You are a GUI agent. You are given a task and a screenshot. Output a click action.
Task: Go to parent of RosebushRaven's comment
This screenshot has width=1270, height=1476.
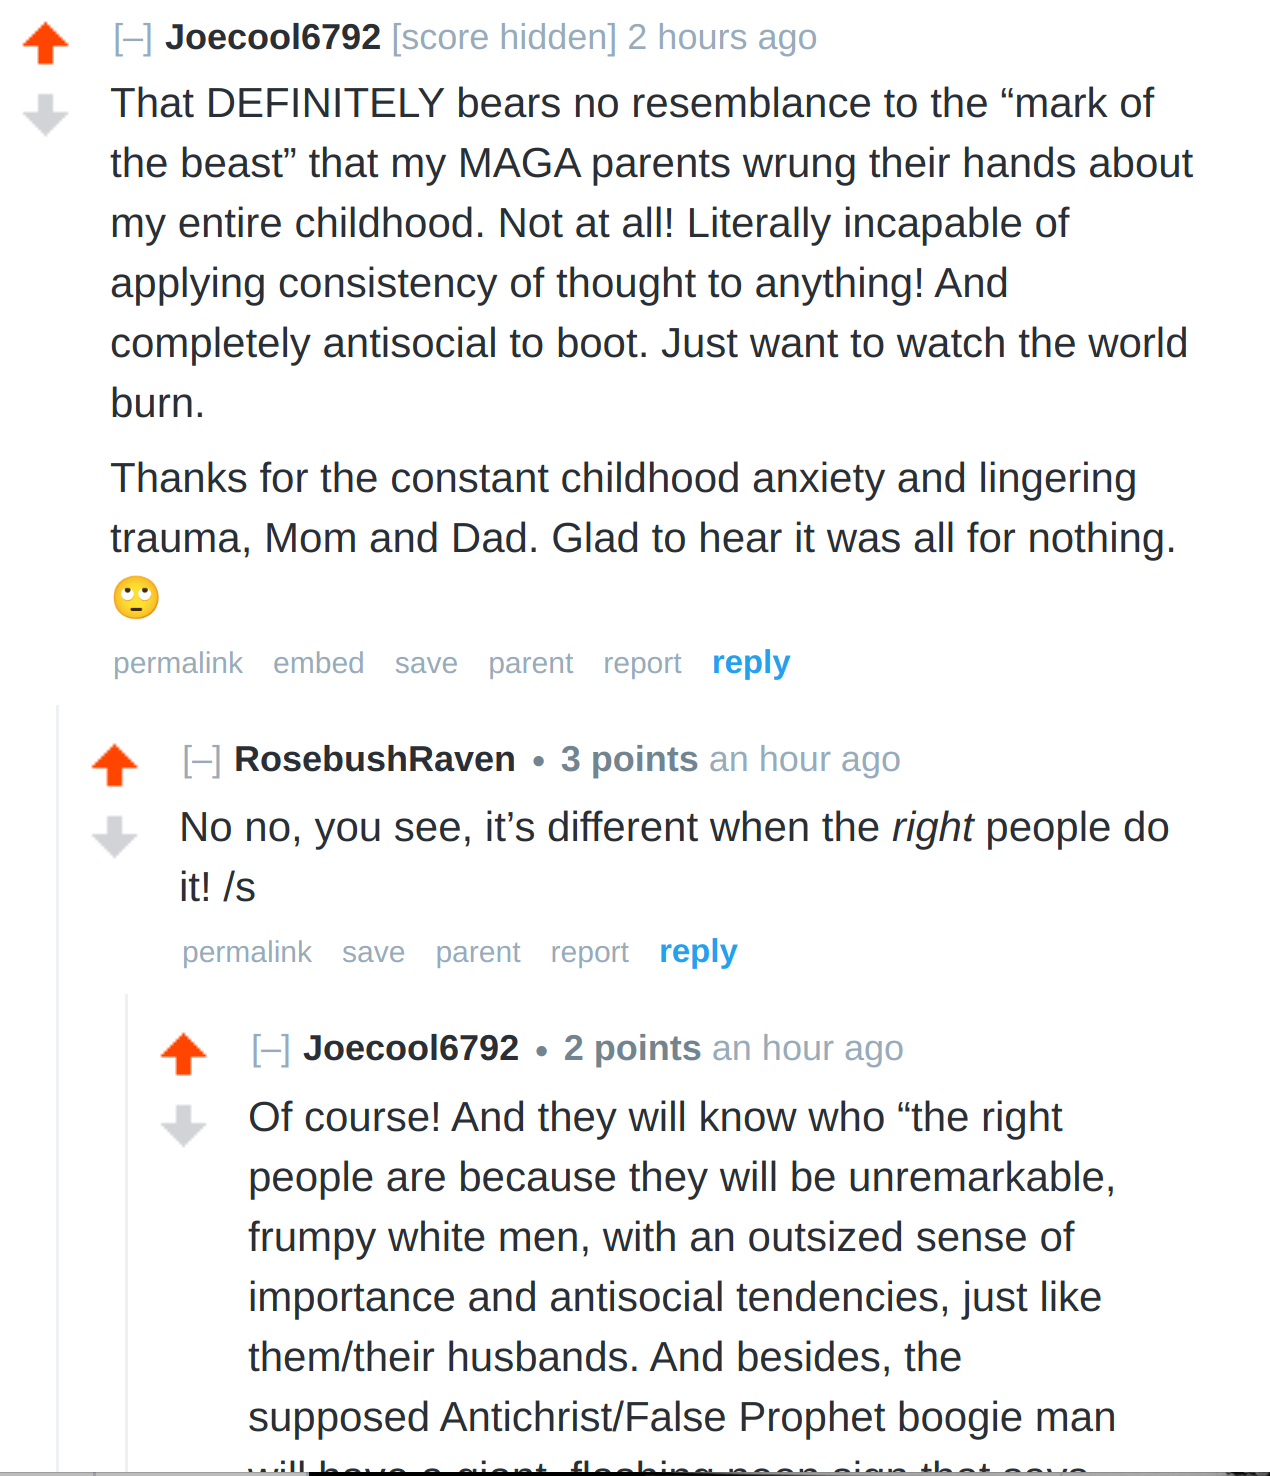click(478, 952)
